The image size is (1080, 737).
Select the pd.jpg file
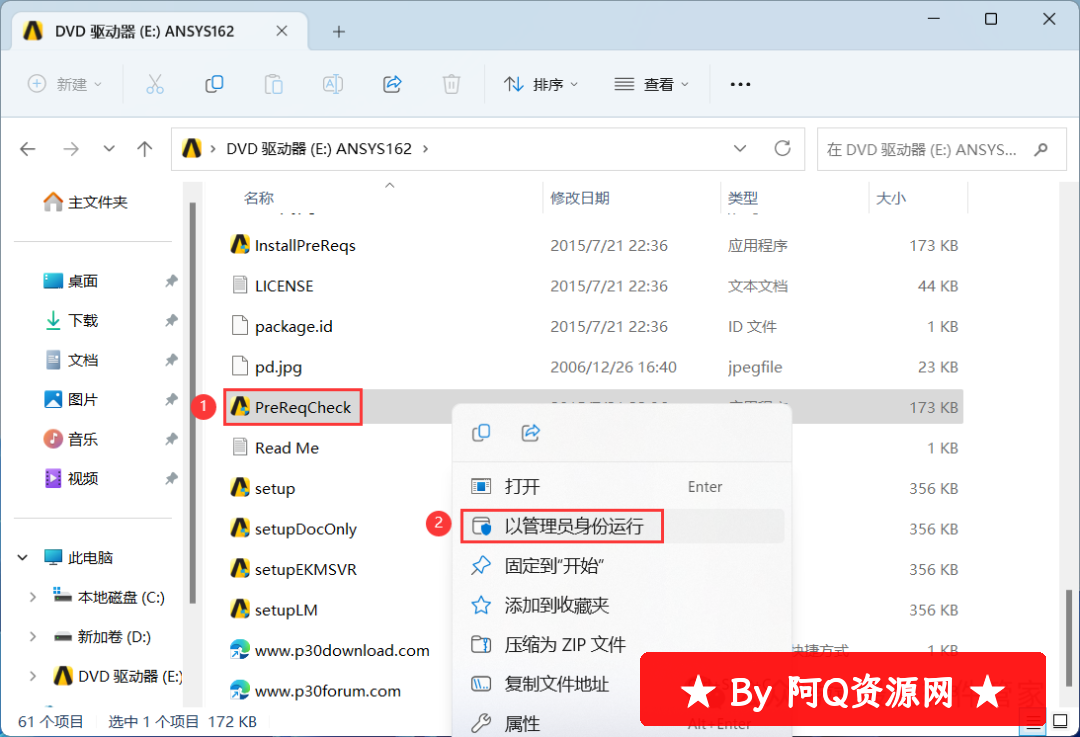(x=267, y=367)
